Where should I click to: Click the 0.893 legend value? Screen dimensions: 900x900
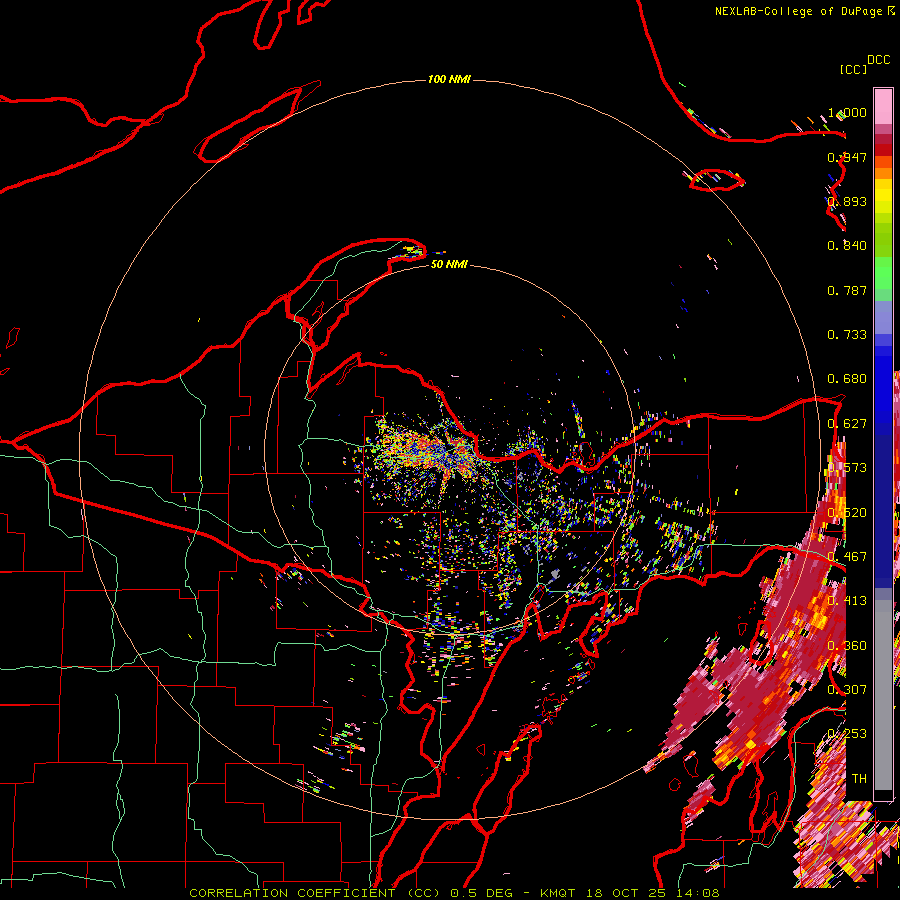coord(847,201)
